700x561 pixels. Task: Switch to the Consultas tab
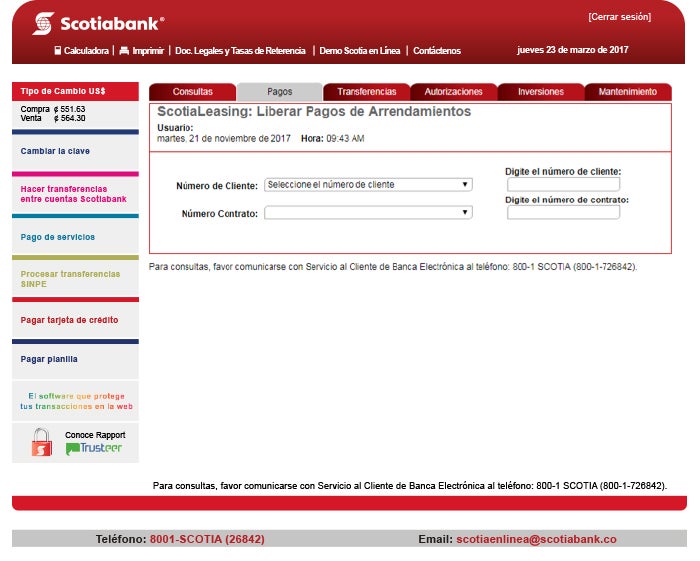[x=192, y=92]
